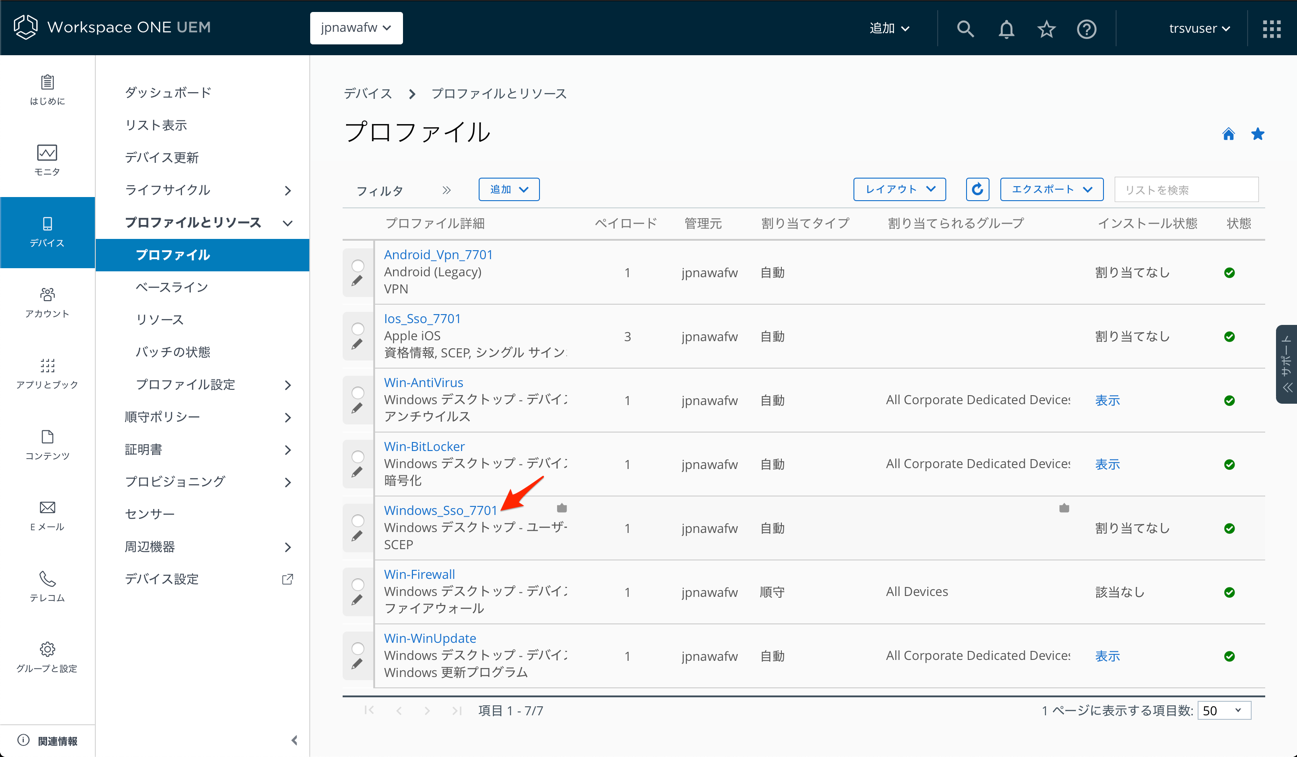Image resolution: width=1297 pixels, height=757 pixels.
Task: Edit Win-AntiVirus using pencil icon
Action: click(x=357, y=410)
